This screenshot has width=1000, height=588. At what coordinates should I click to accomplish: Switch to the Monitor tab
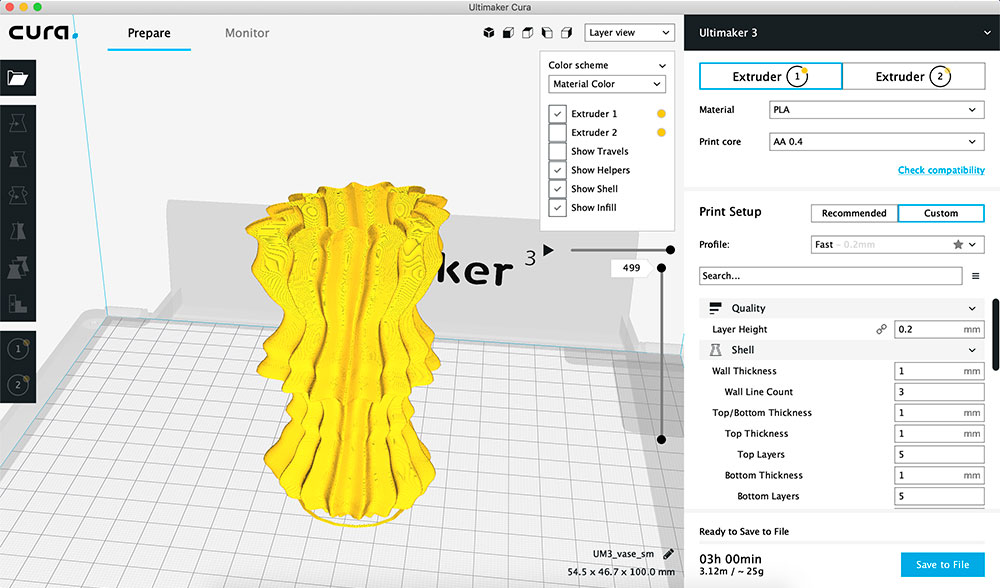tap(247, 33)
